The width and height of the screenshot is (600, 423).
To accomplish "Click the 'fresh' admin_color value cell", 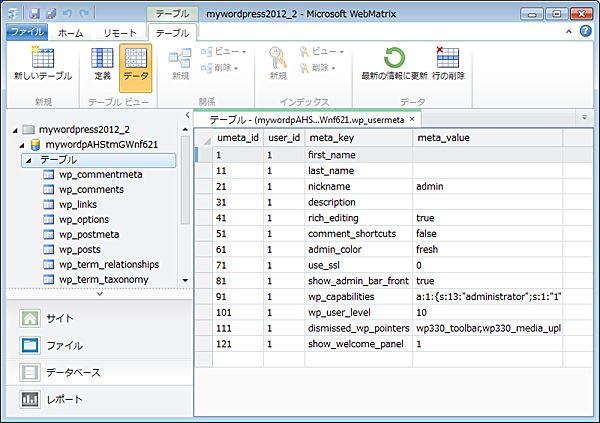I will [488, 249].
